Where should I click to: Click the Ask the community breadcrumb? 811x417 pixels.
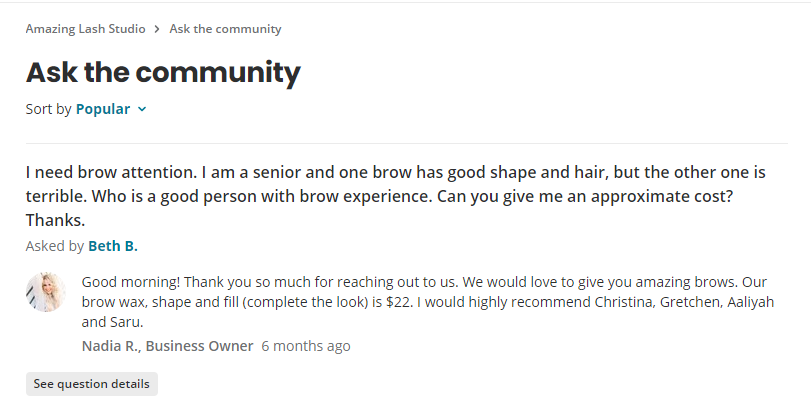coord(225,29)
